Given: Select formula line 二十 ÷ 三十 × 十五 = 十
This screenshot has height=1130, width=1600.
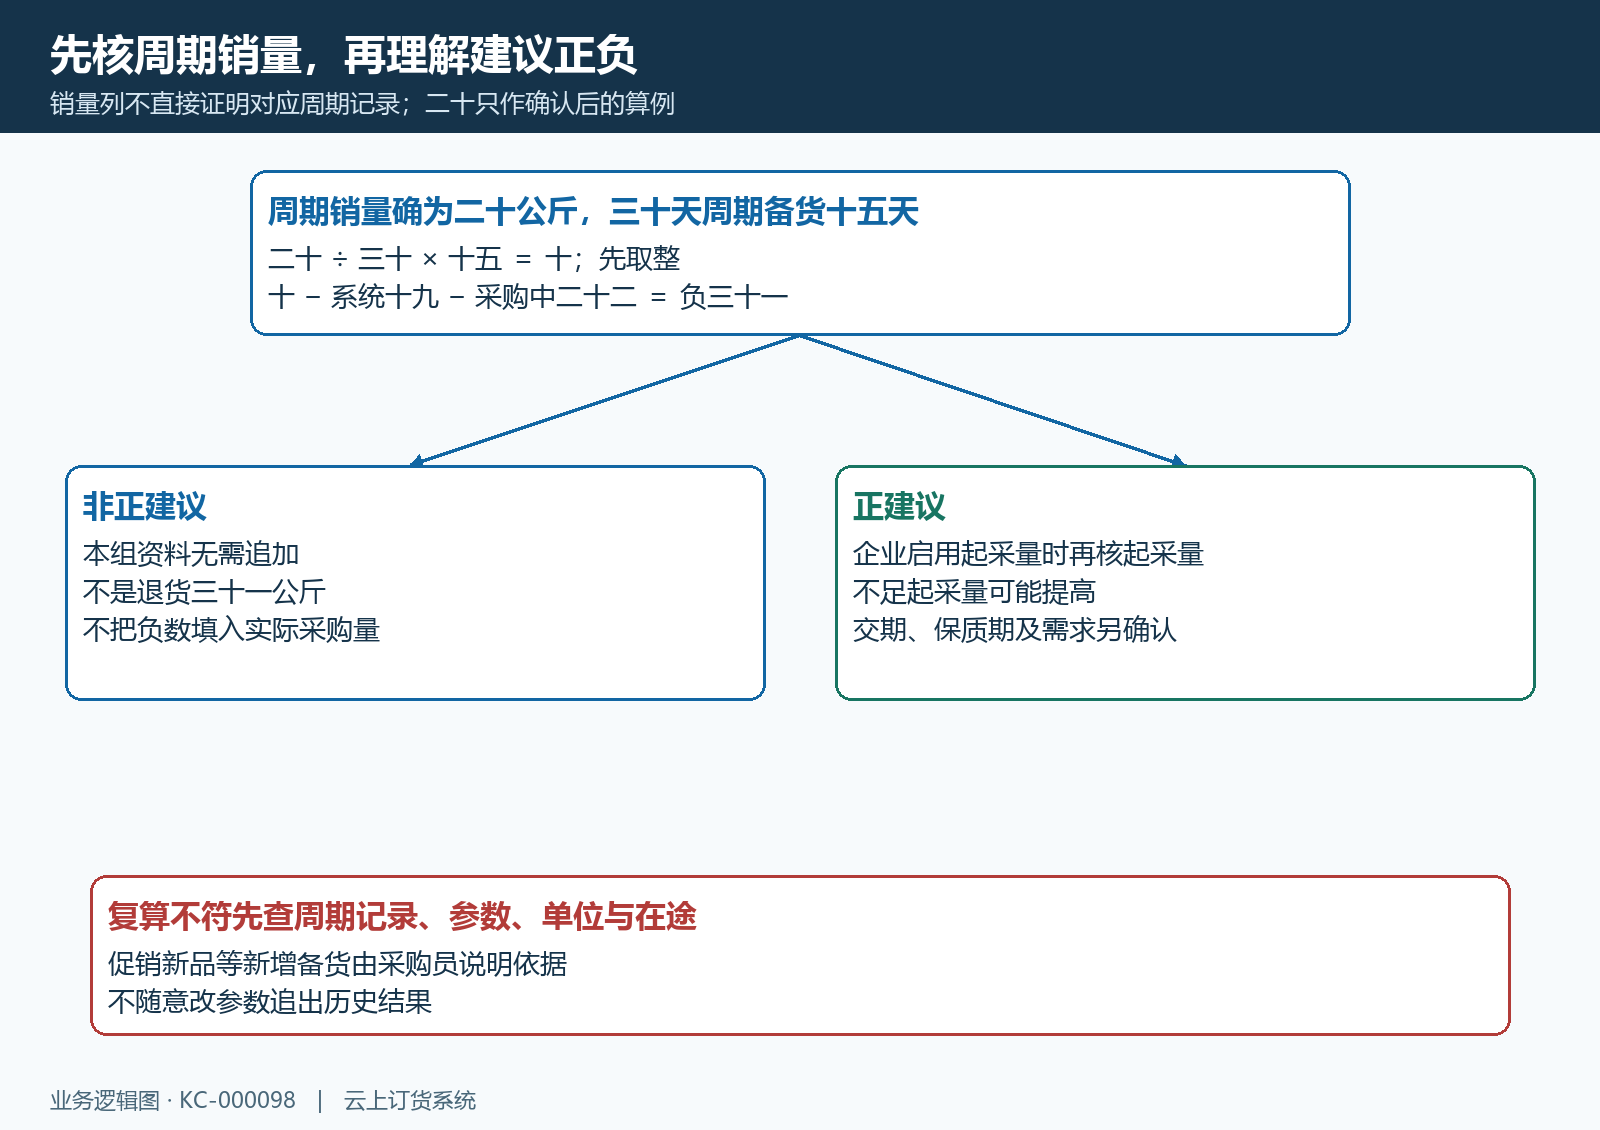Looking at the screenshot, I should [474, 259].
